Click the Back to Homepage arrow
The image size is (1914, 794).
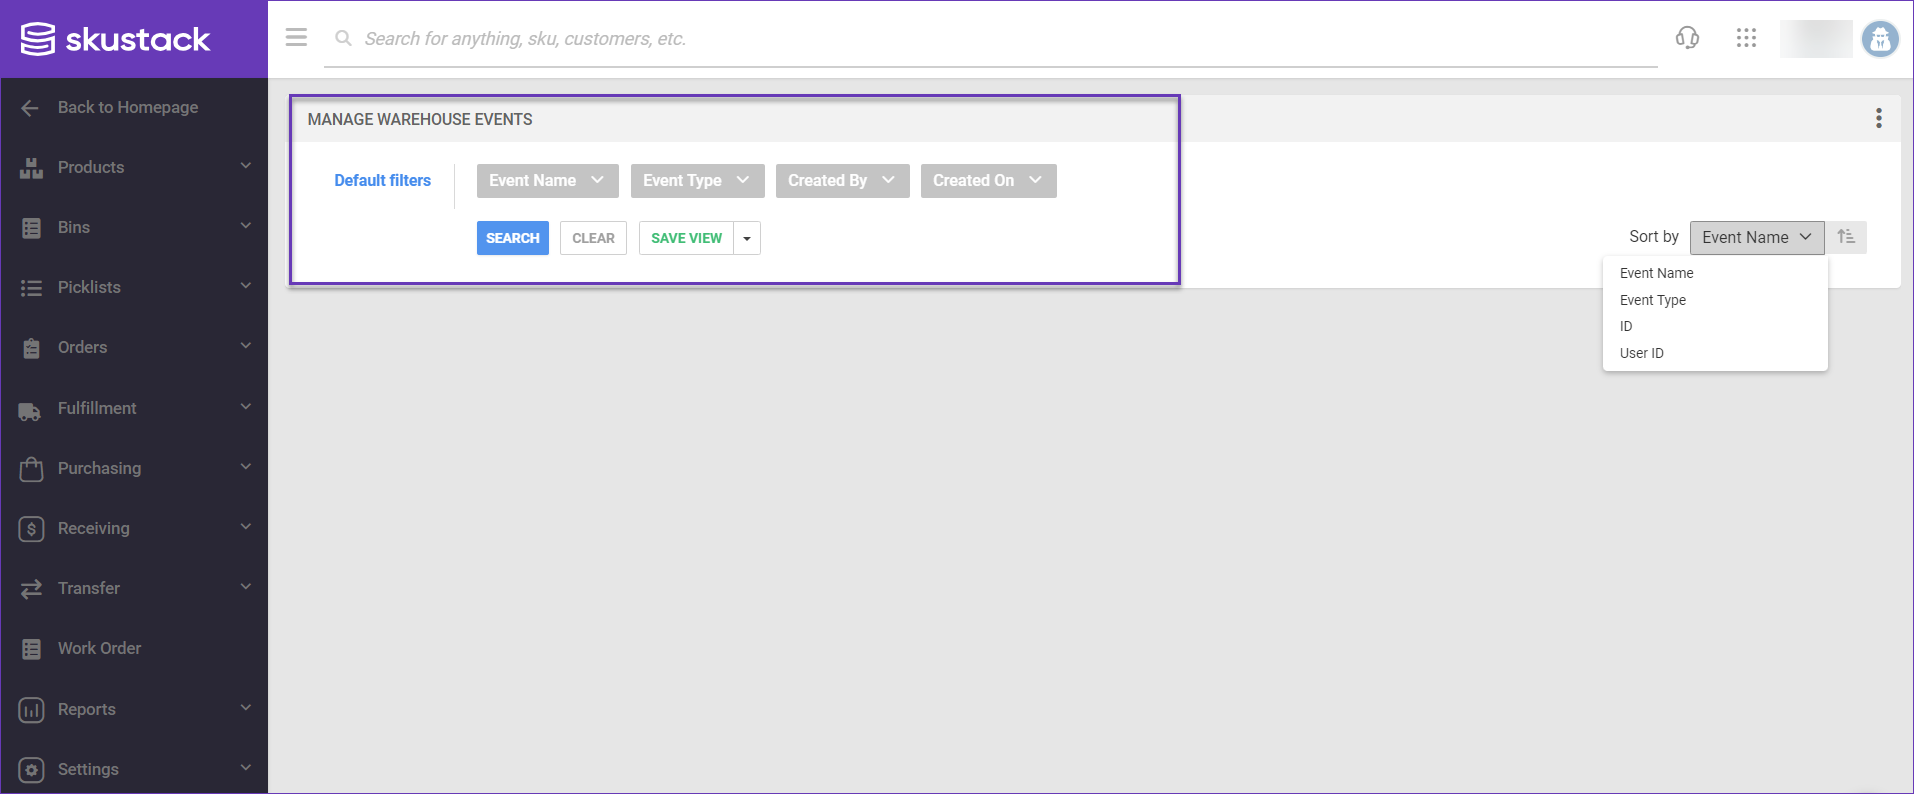[30, 108]
